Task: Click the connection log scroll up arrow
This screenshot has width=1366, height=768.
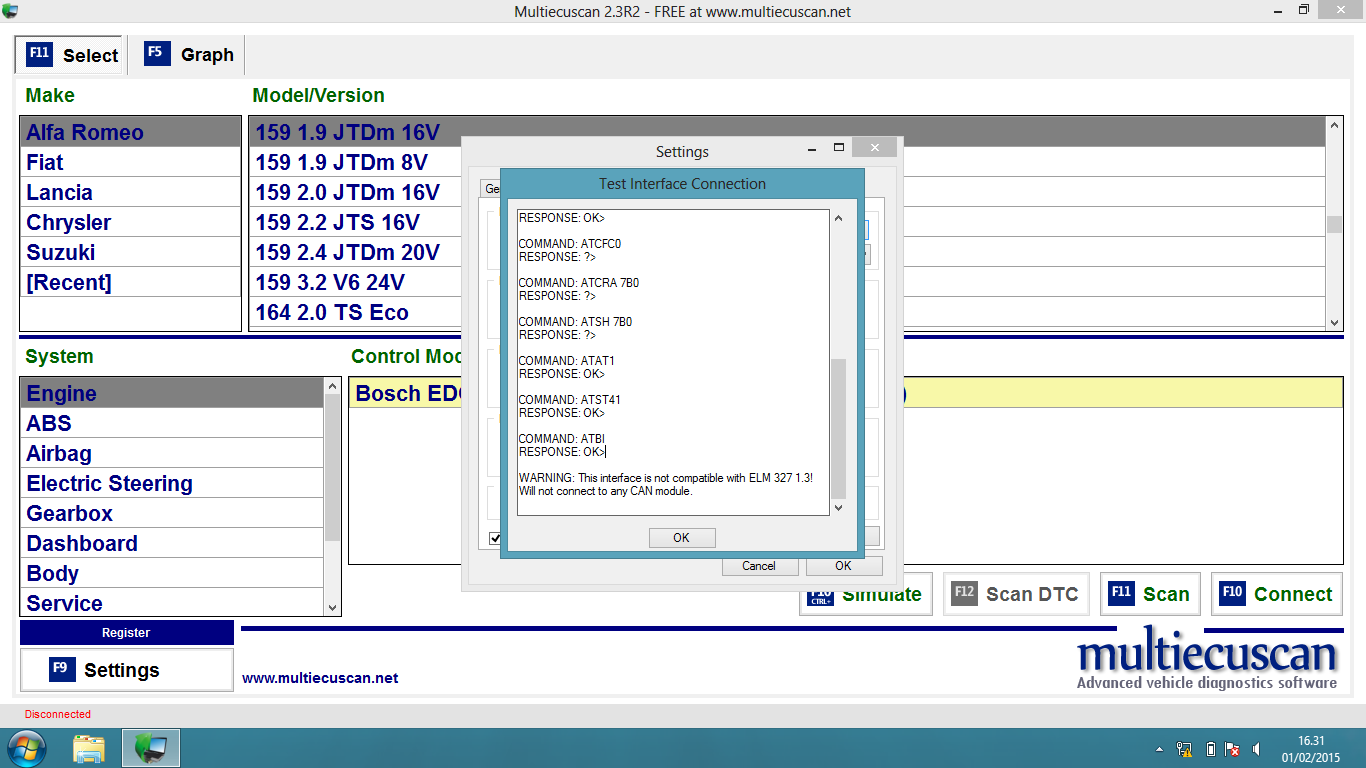Action: 838,218
